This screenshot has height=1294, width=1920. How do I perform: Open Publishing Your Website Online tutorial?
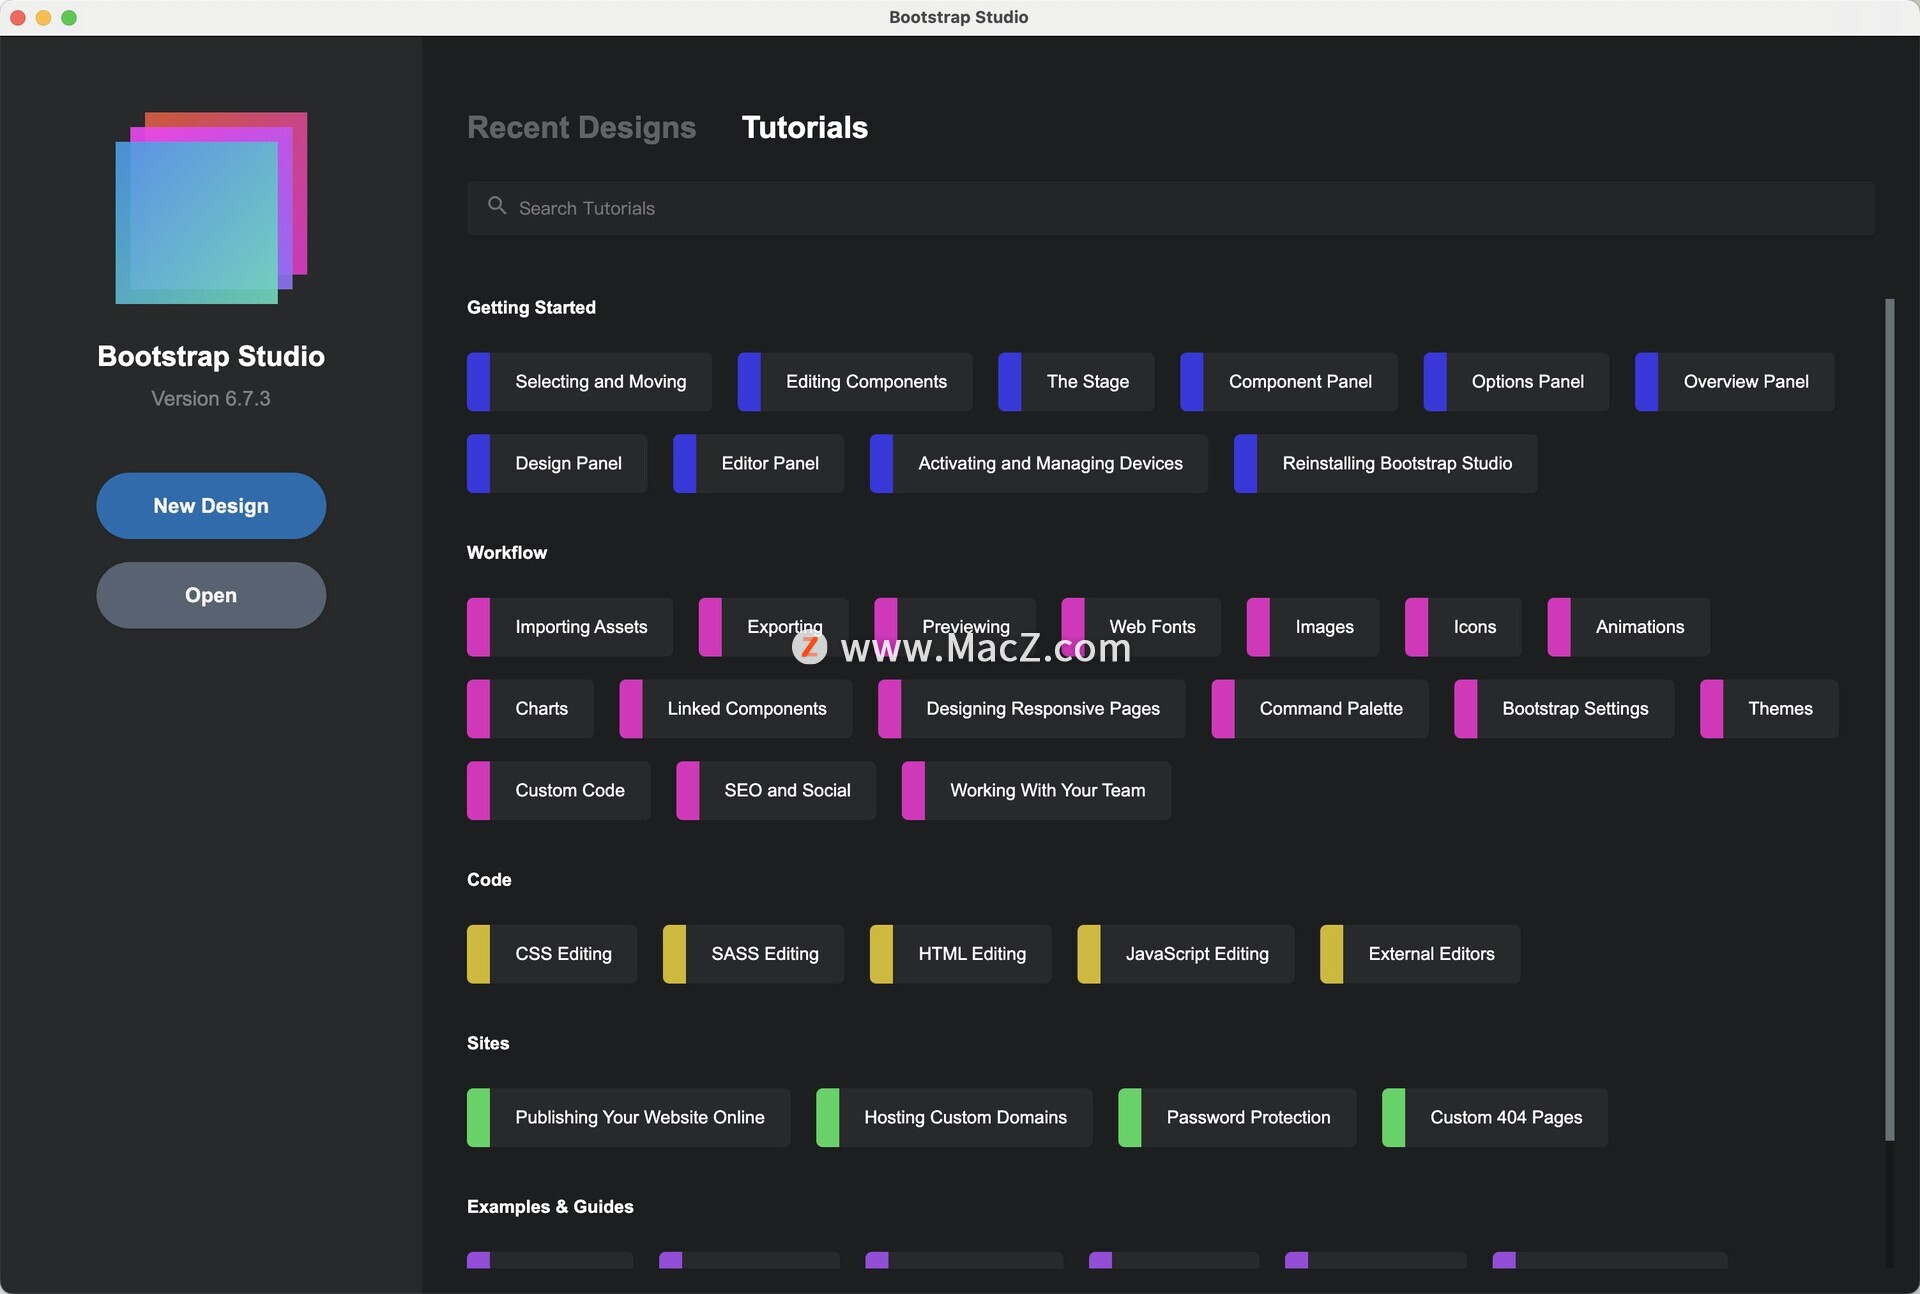click(628, 1118)
